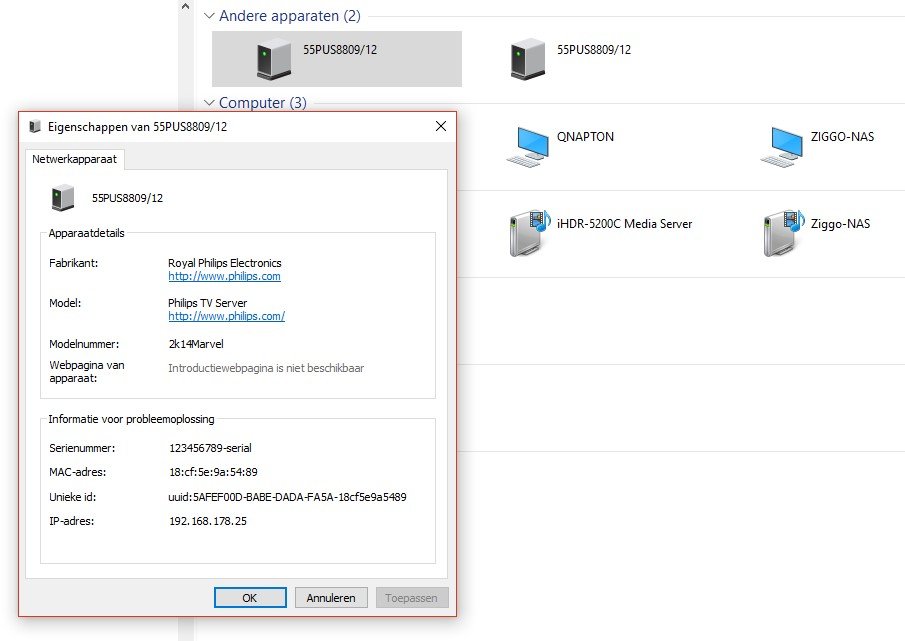The height and width of the screenshot is (641, 905).
Task: Switch to the Netwerkapparaat tab
Action: coord(74,159)
